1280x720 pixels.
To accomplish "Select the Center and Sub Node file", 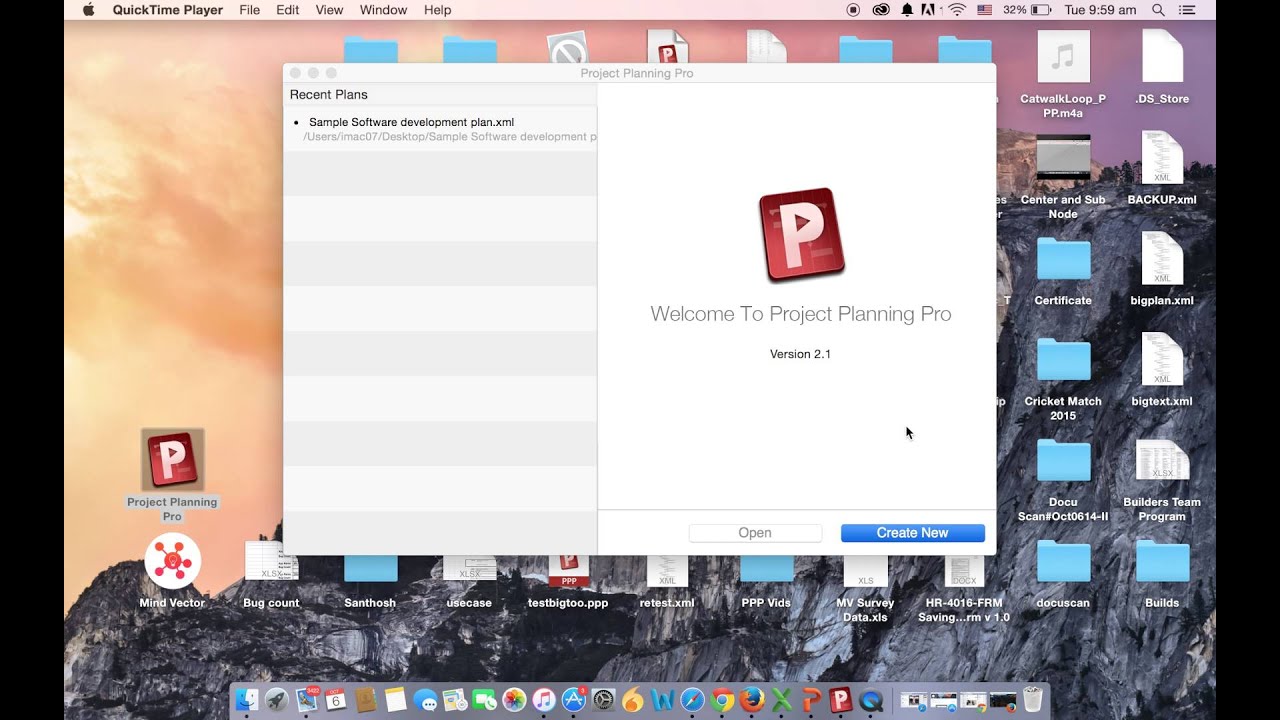I will 1063,177.
